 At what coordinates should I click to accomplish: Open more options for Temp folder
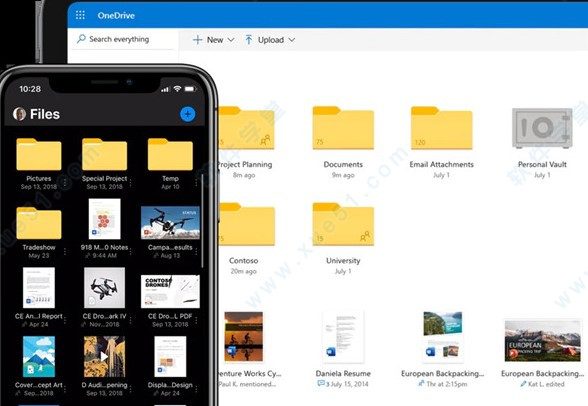pyautogui.click(x=196, y=183)
